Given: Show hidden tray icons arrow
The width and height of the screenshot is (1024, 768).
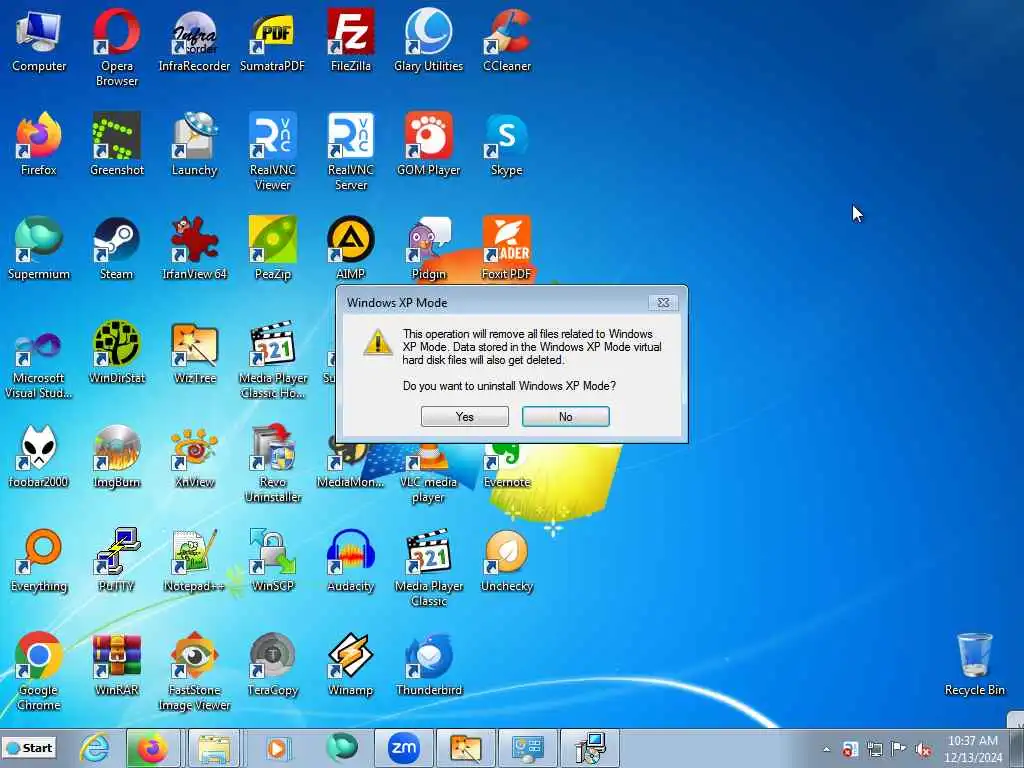Looking at the screenshot, I should (x=826, y=750).
